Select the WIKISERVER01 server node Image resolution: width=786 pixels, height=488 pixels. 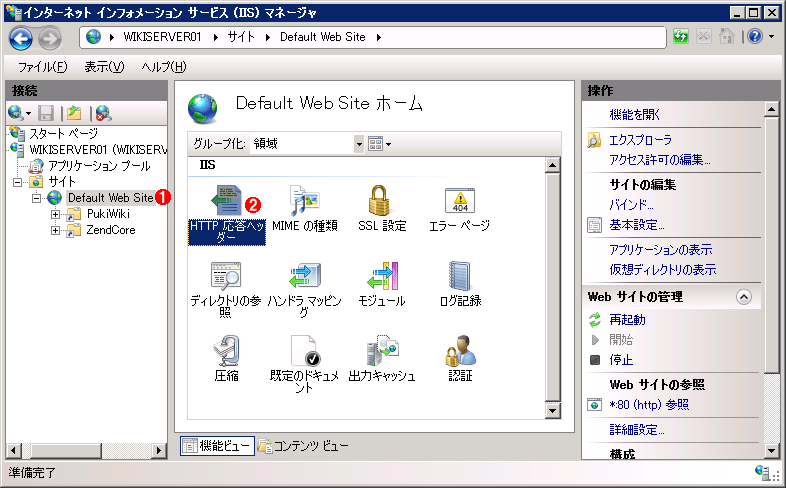point(98,149)
